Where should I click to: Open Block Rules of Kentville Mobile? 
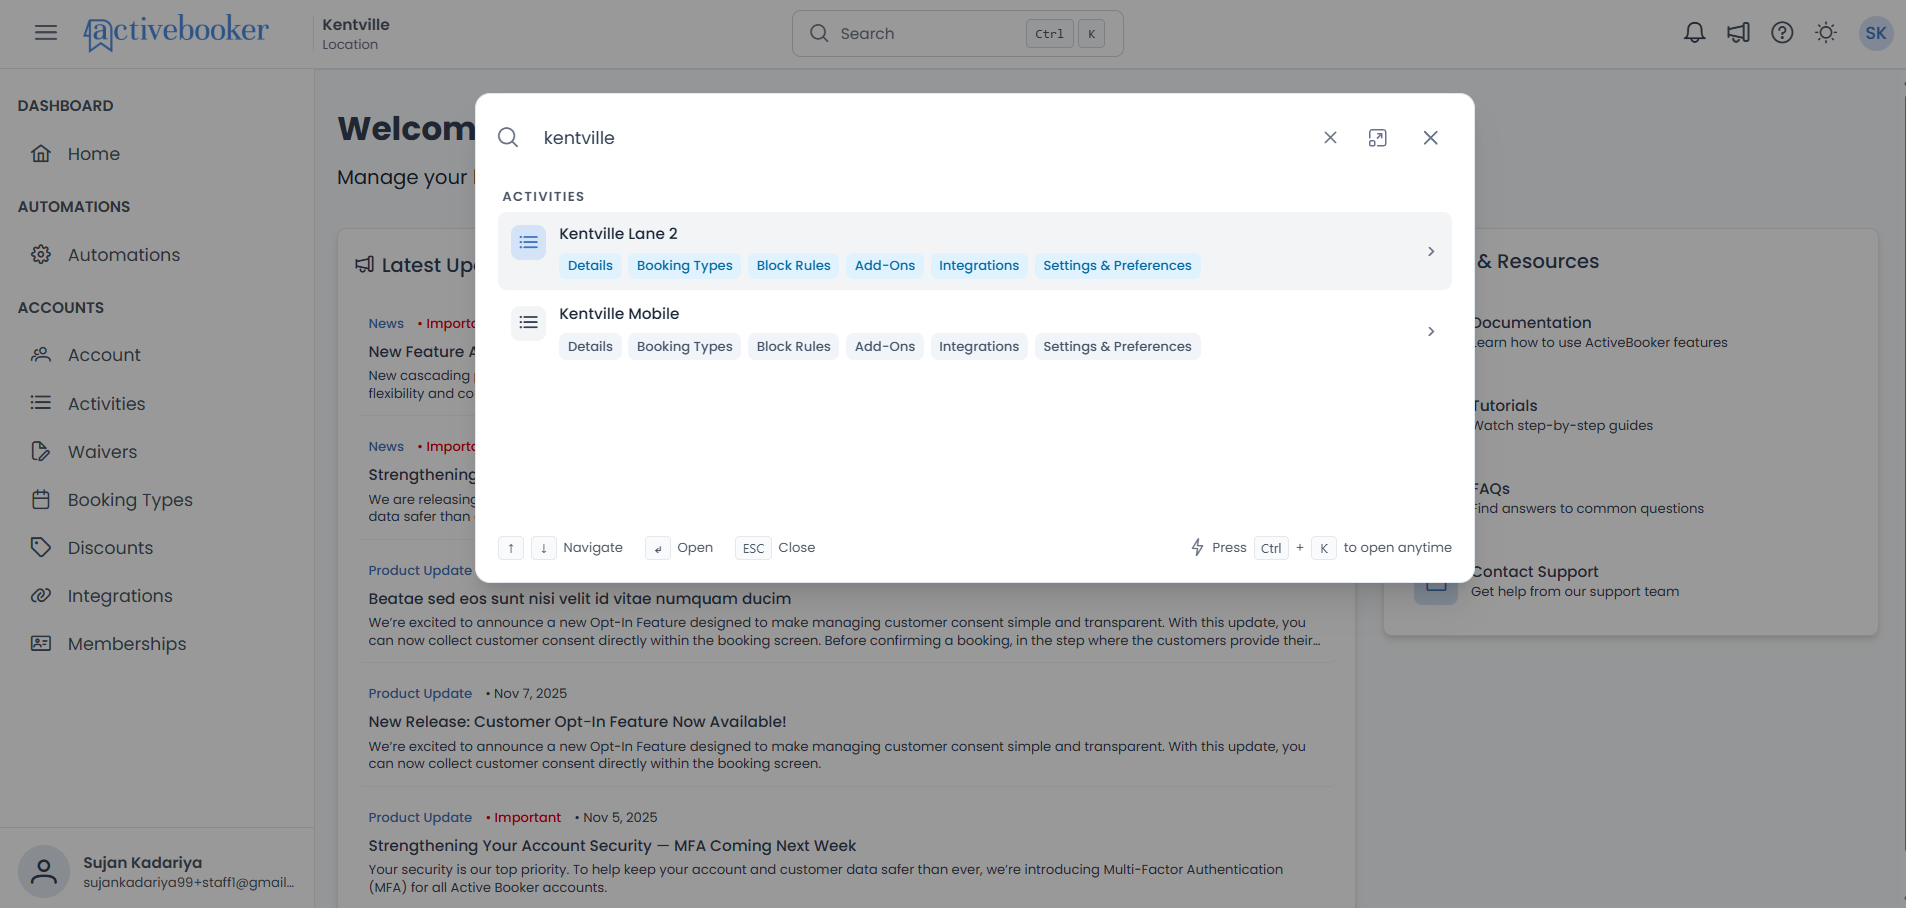click(794, 347)
